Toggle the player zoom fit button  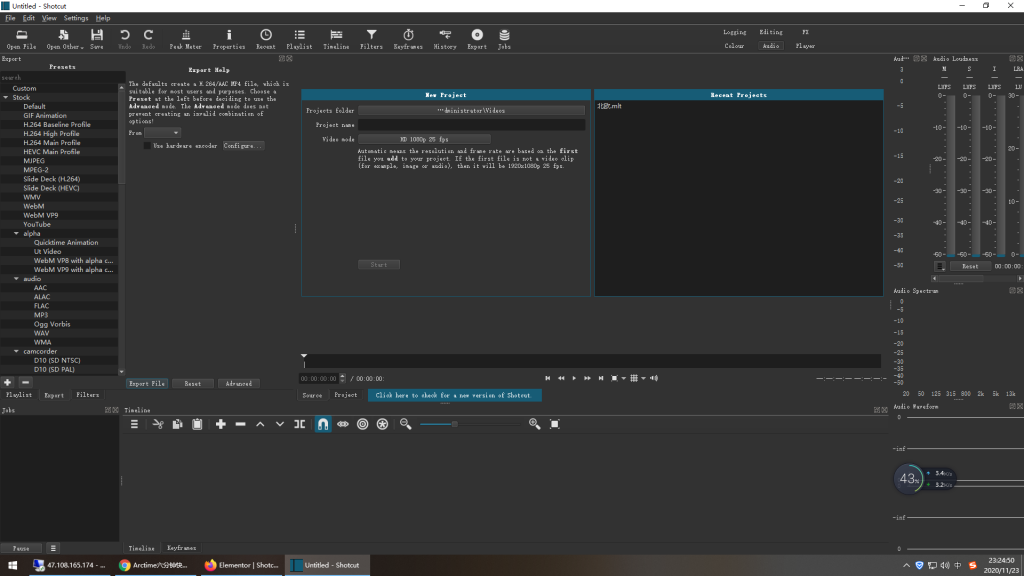pos(615,378)
